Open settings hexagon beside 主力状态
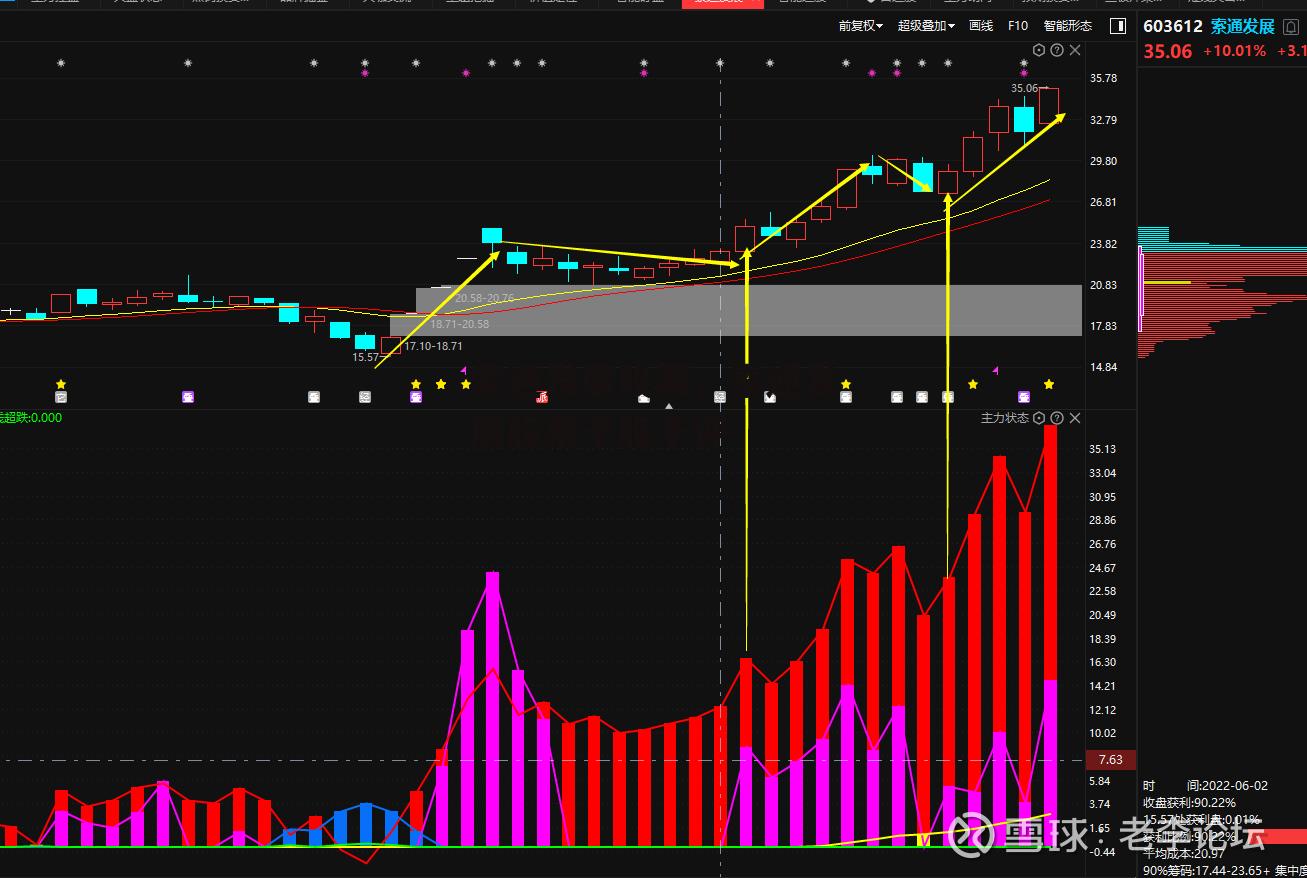The width and height of the screenshot is (1307, 878). point(1039,418)
